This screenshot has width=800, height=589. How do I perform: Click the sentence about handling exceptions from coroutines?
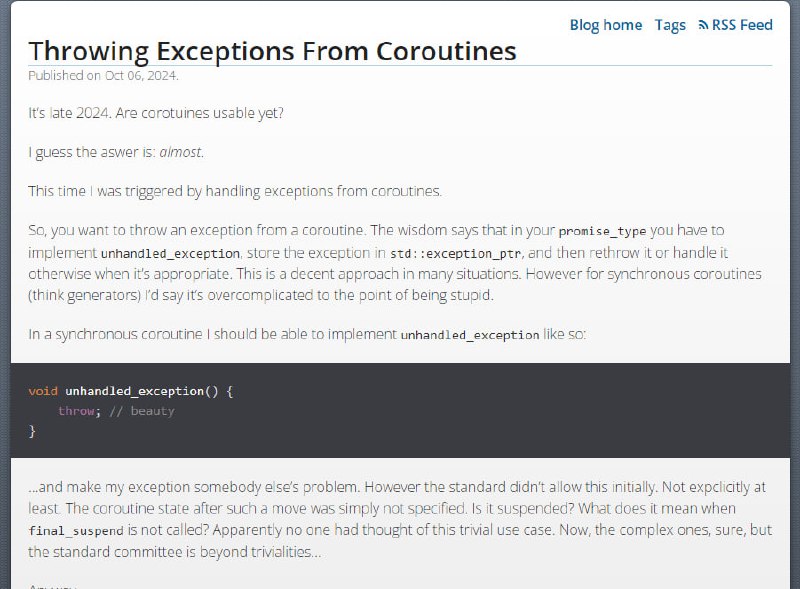(x=235, y=191)
